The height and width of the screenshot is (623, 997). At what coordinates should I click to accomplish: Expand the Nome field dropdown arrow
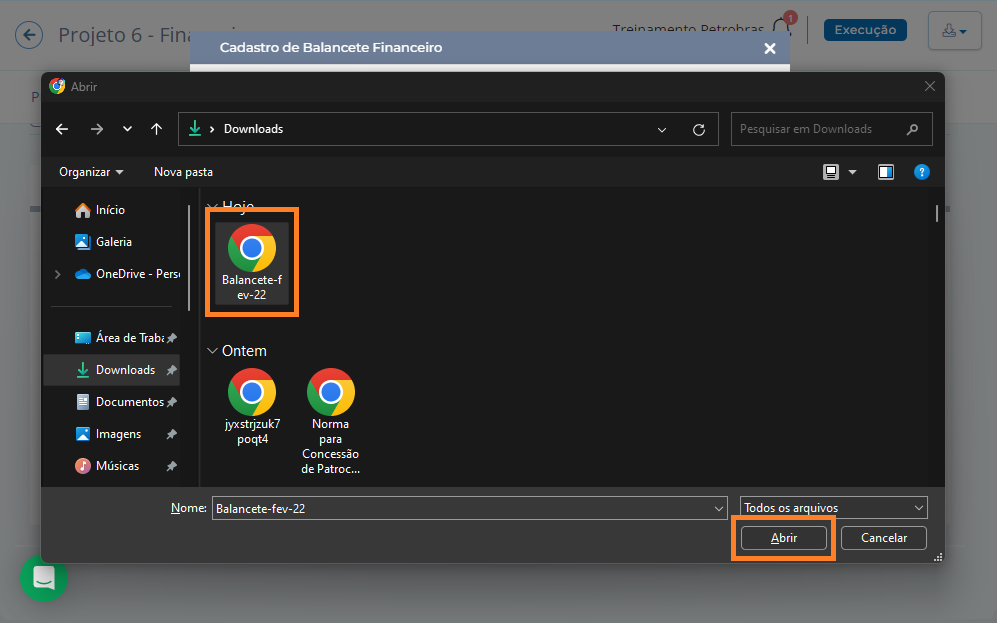click(x=719, y=509)
